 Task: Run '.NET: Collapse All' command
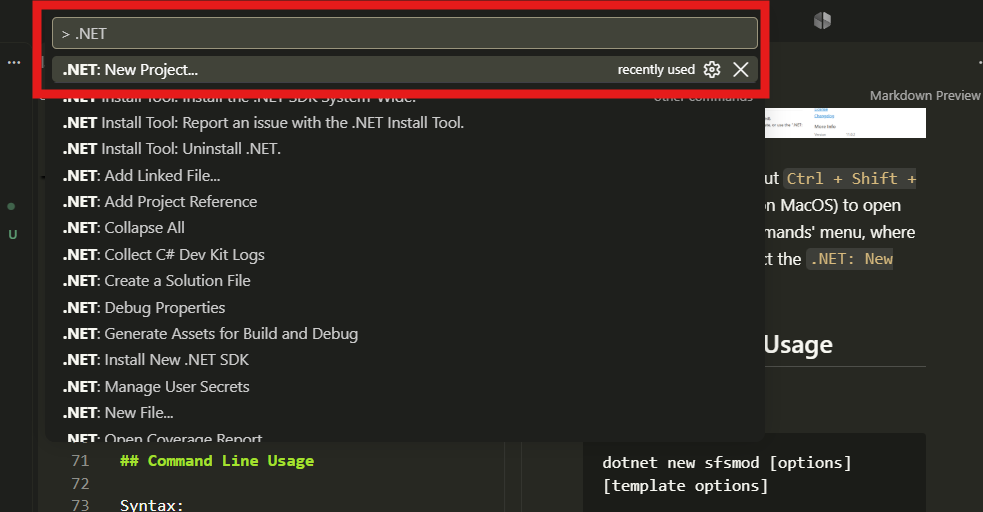pos(404,228)
